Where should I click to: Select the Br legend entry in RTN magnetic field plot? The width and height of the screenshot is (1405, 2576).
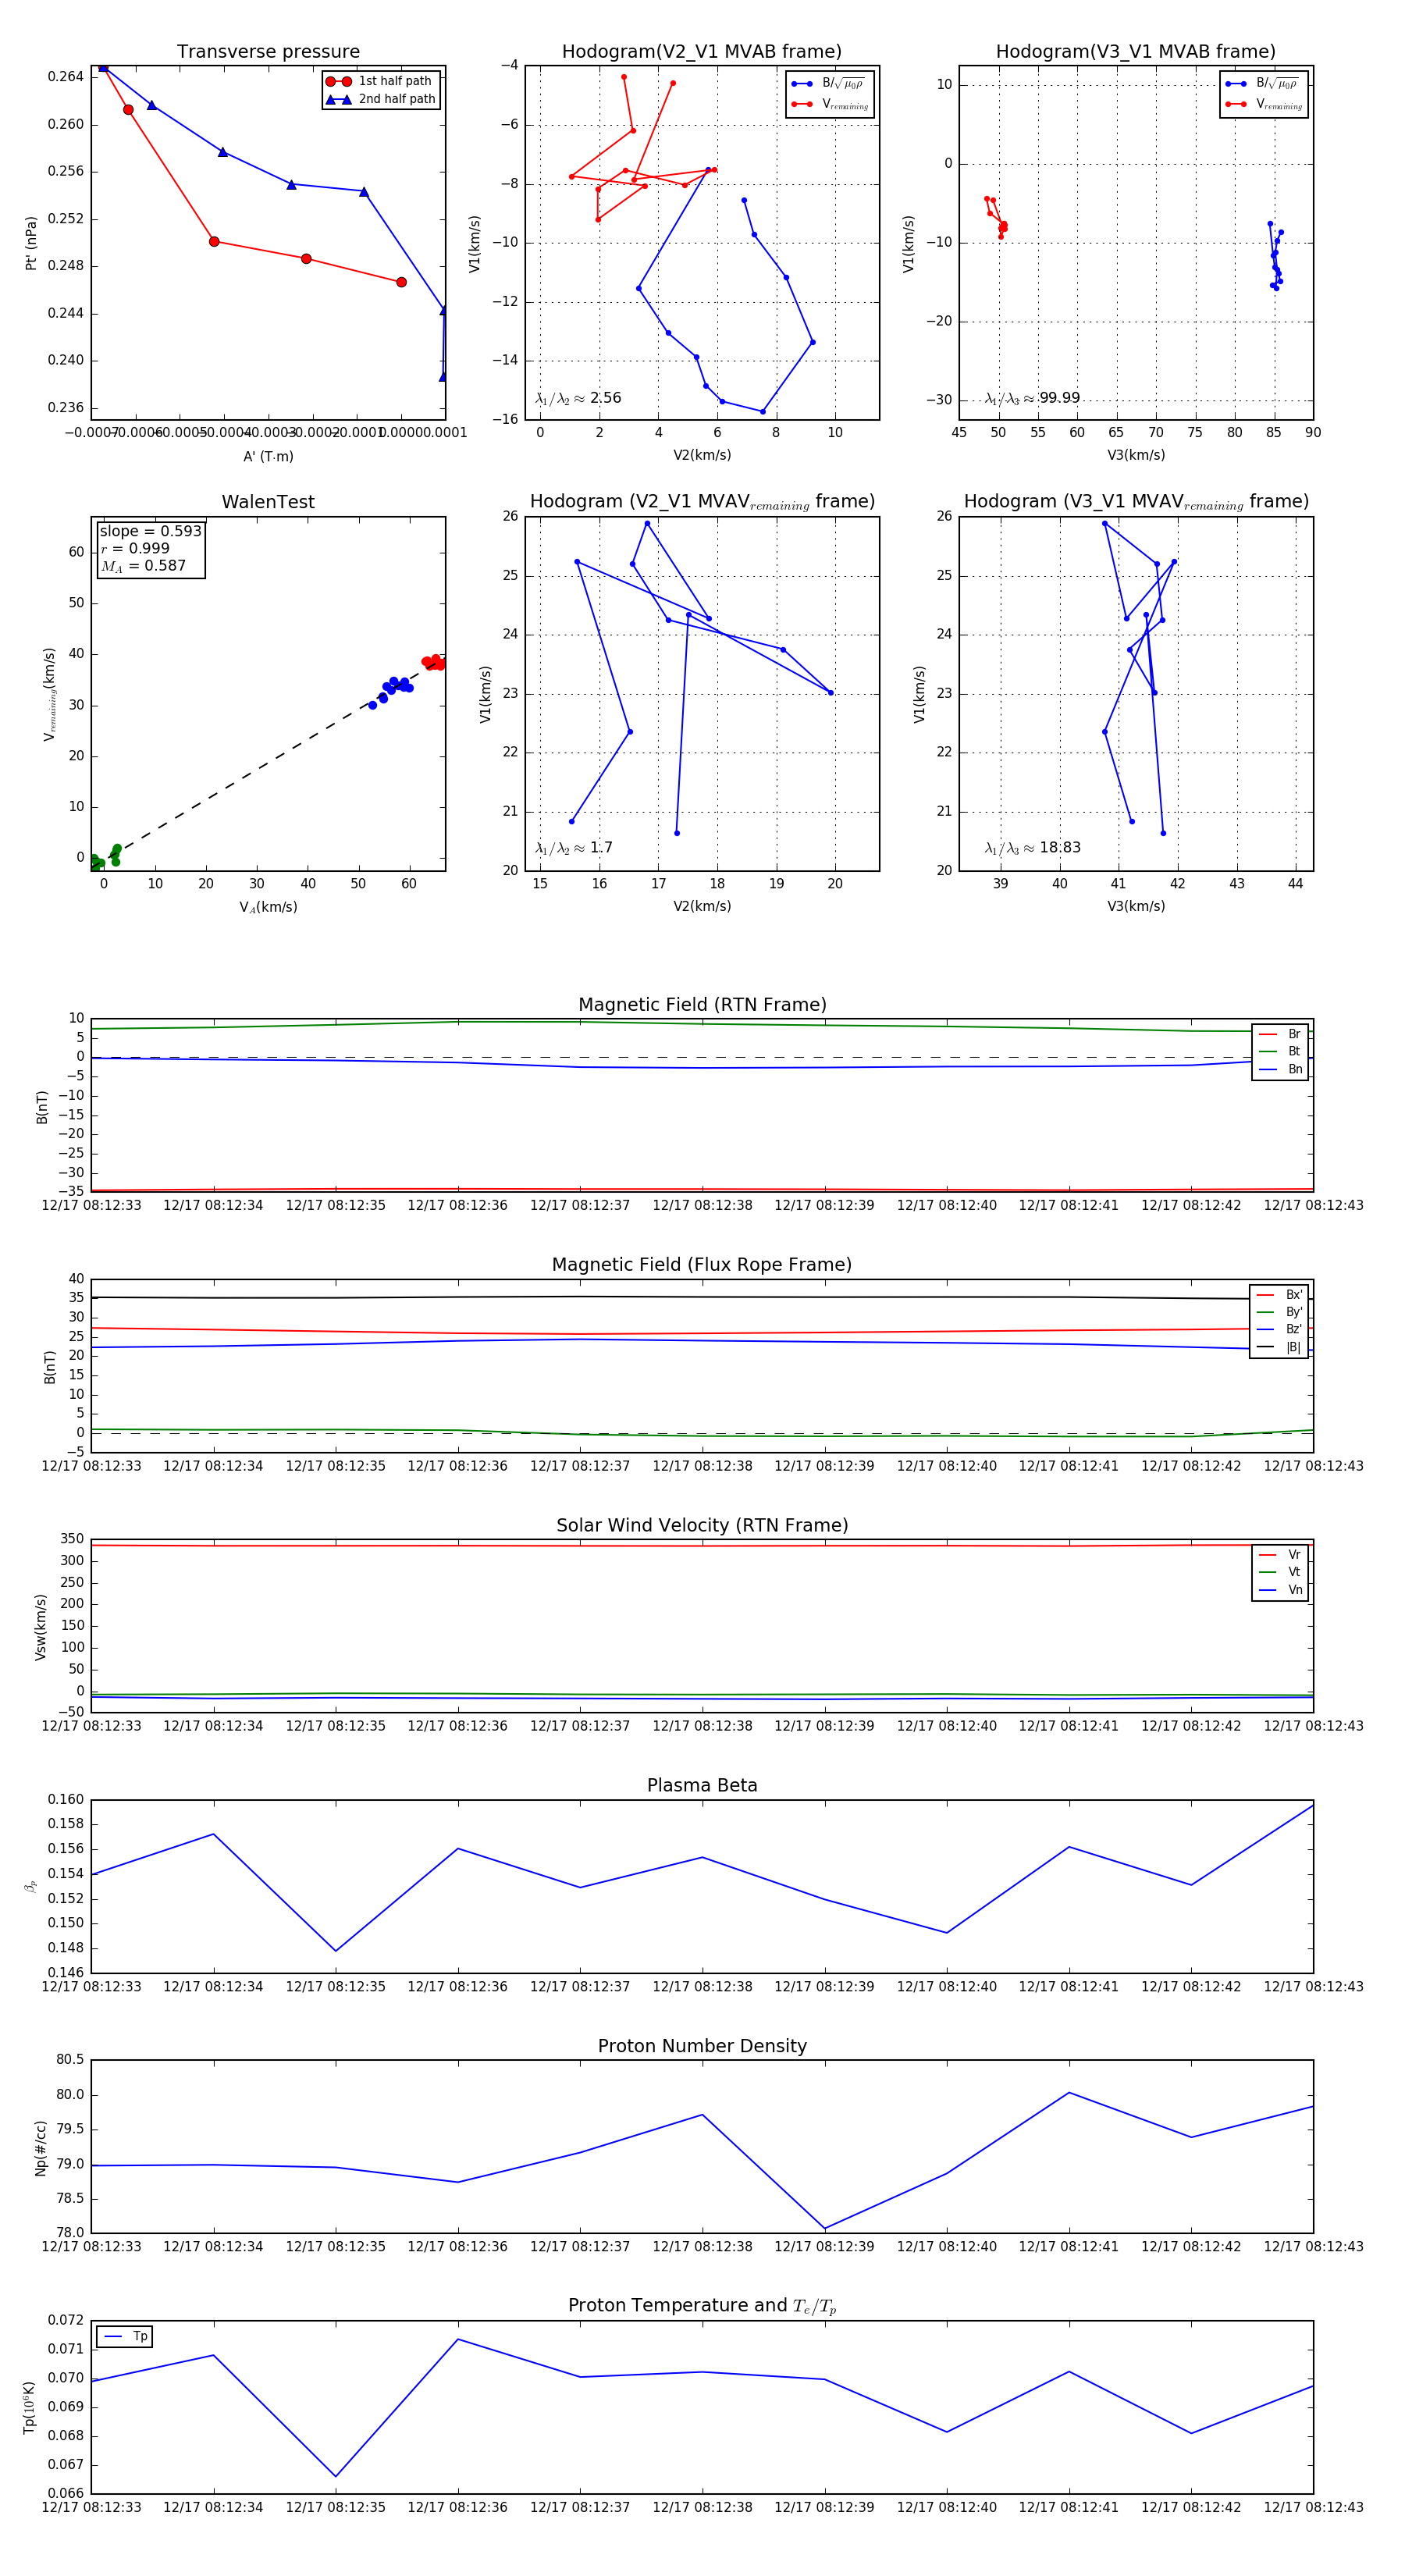tap(1281, 1034)
